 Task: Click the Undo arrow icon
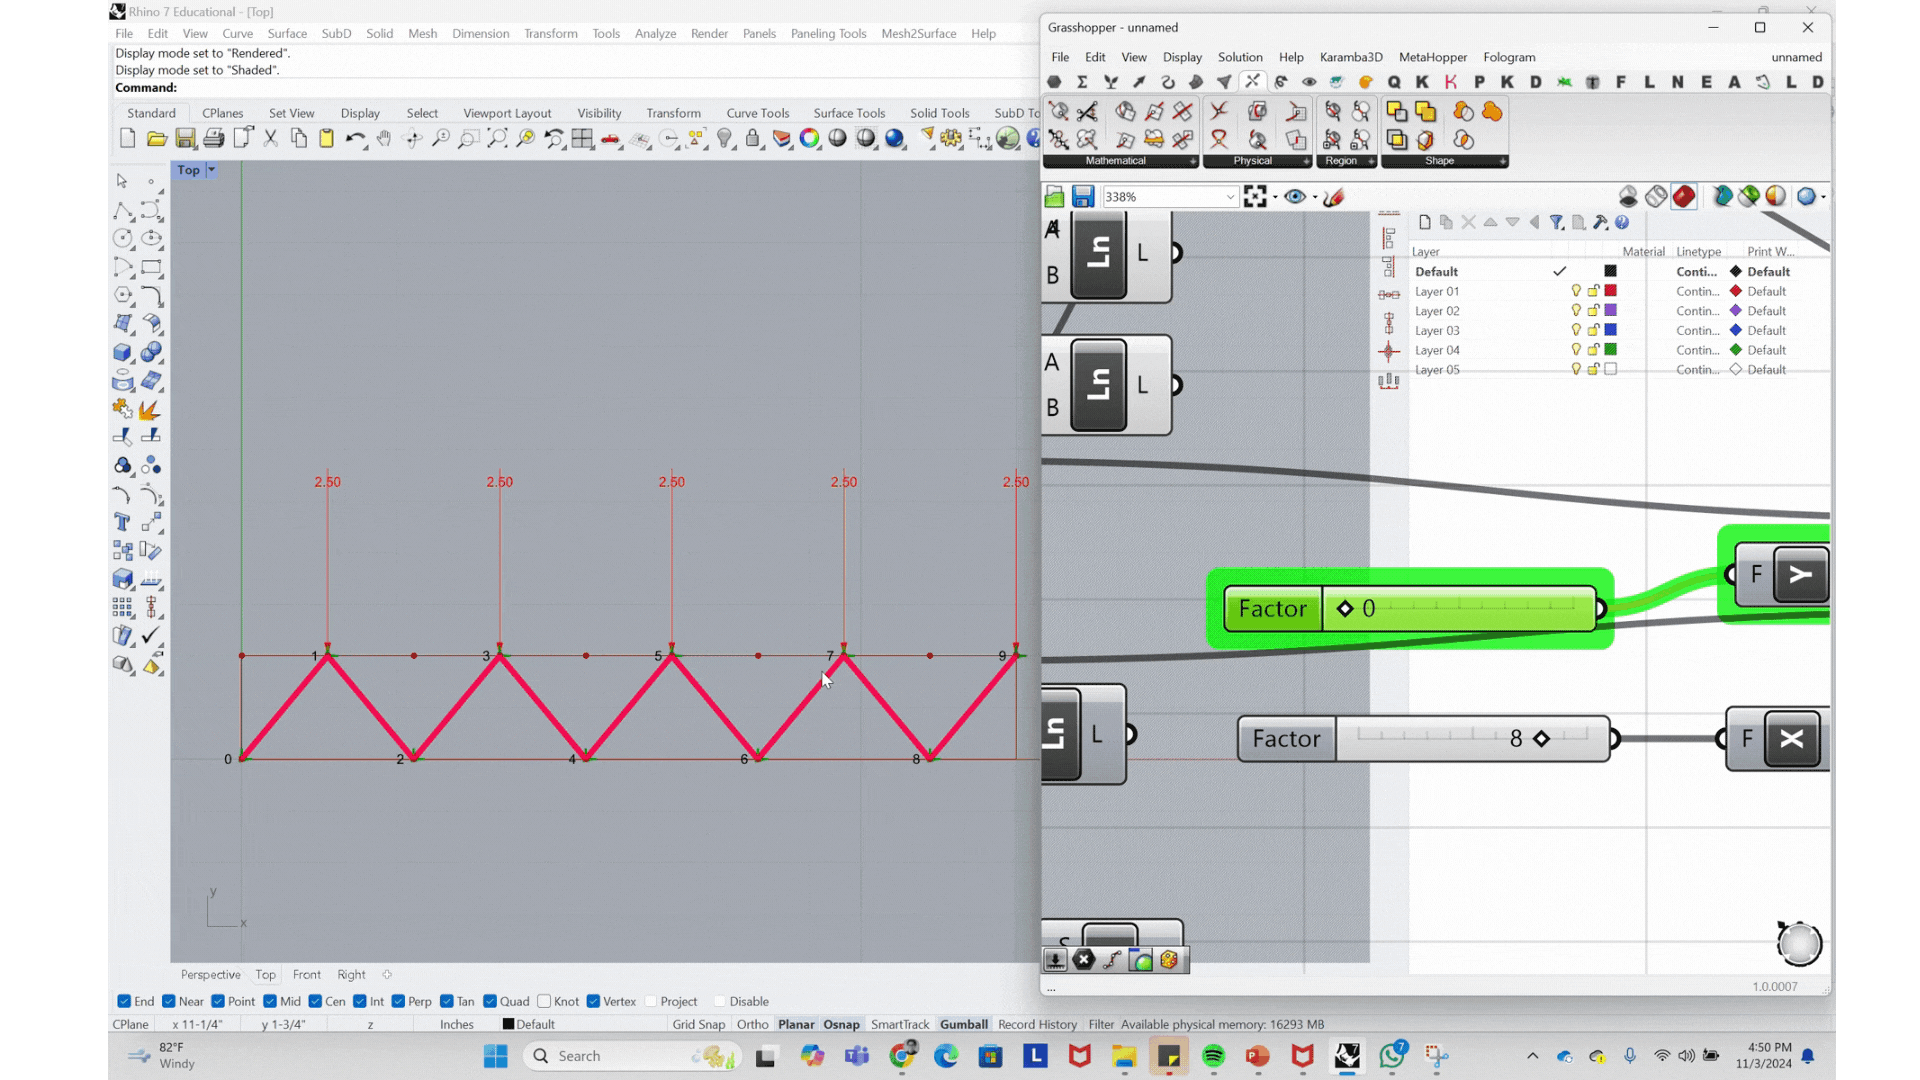coord(354,139)
